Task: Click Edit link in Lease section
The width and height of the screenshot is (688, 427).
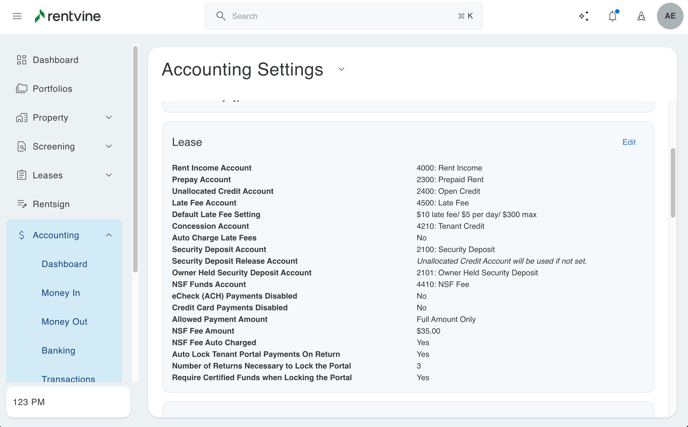Action: click(x=629, y=142)
